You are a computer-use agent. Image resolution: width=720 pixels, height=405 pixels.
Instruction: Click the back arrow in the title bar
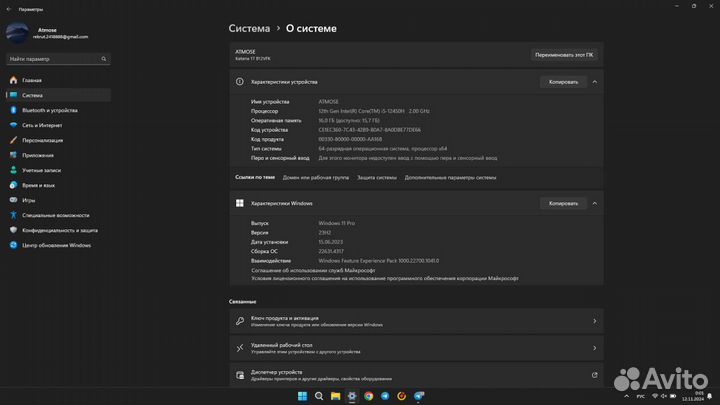coord(9,9)
